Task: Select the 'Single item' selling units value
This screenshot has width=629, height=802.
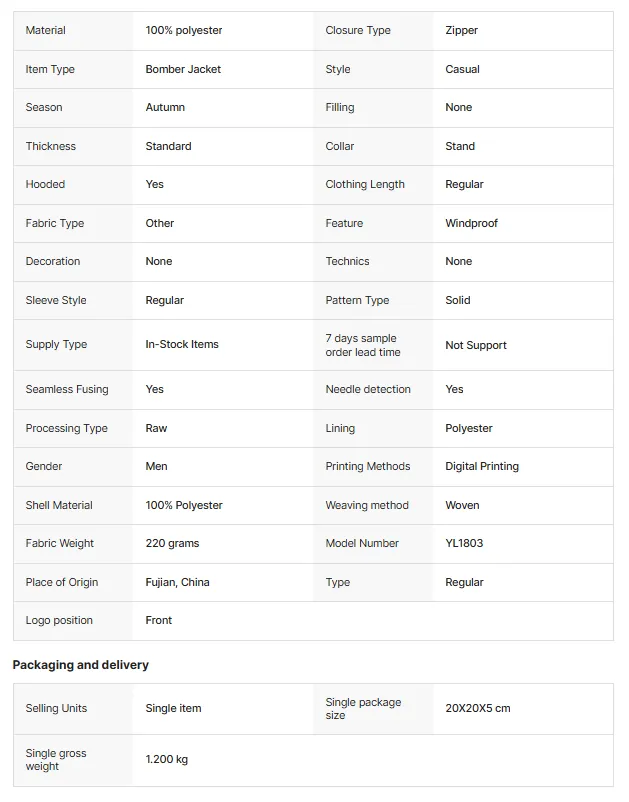Action: [173, 708]
